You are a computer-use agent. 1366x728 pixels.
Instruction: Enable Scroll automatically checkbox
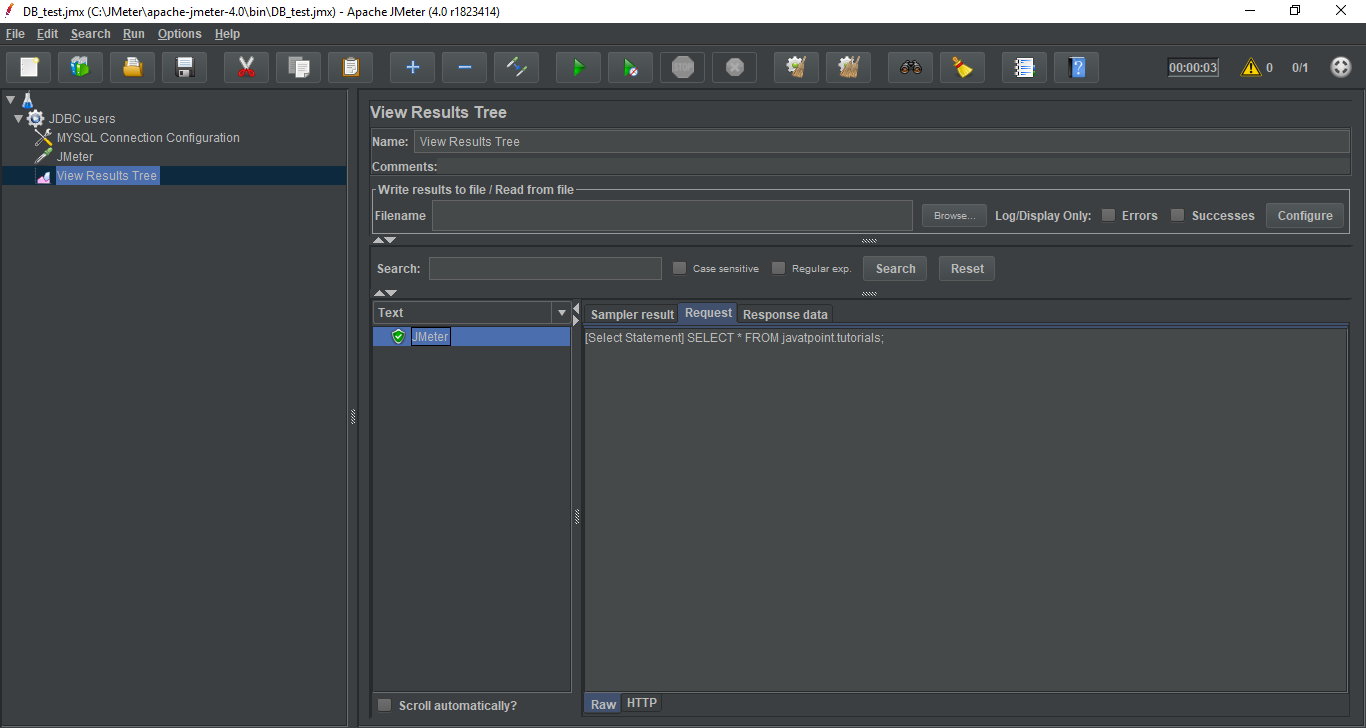point(385,705)
